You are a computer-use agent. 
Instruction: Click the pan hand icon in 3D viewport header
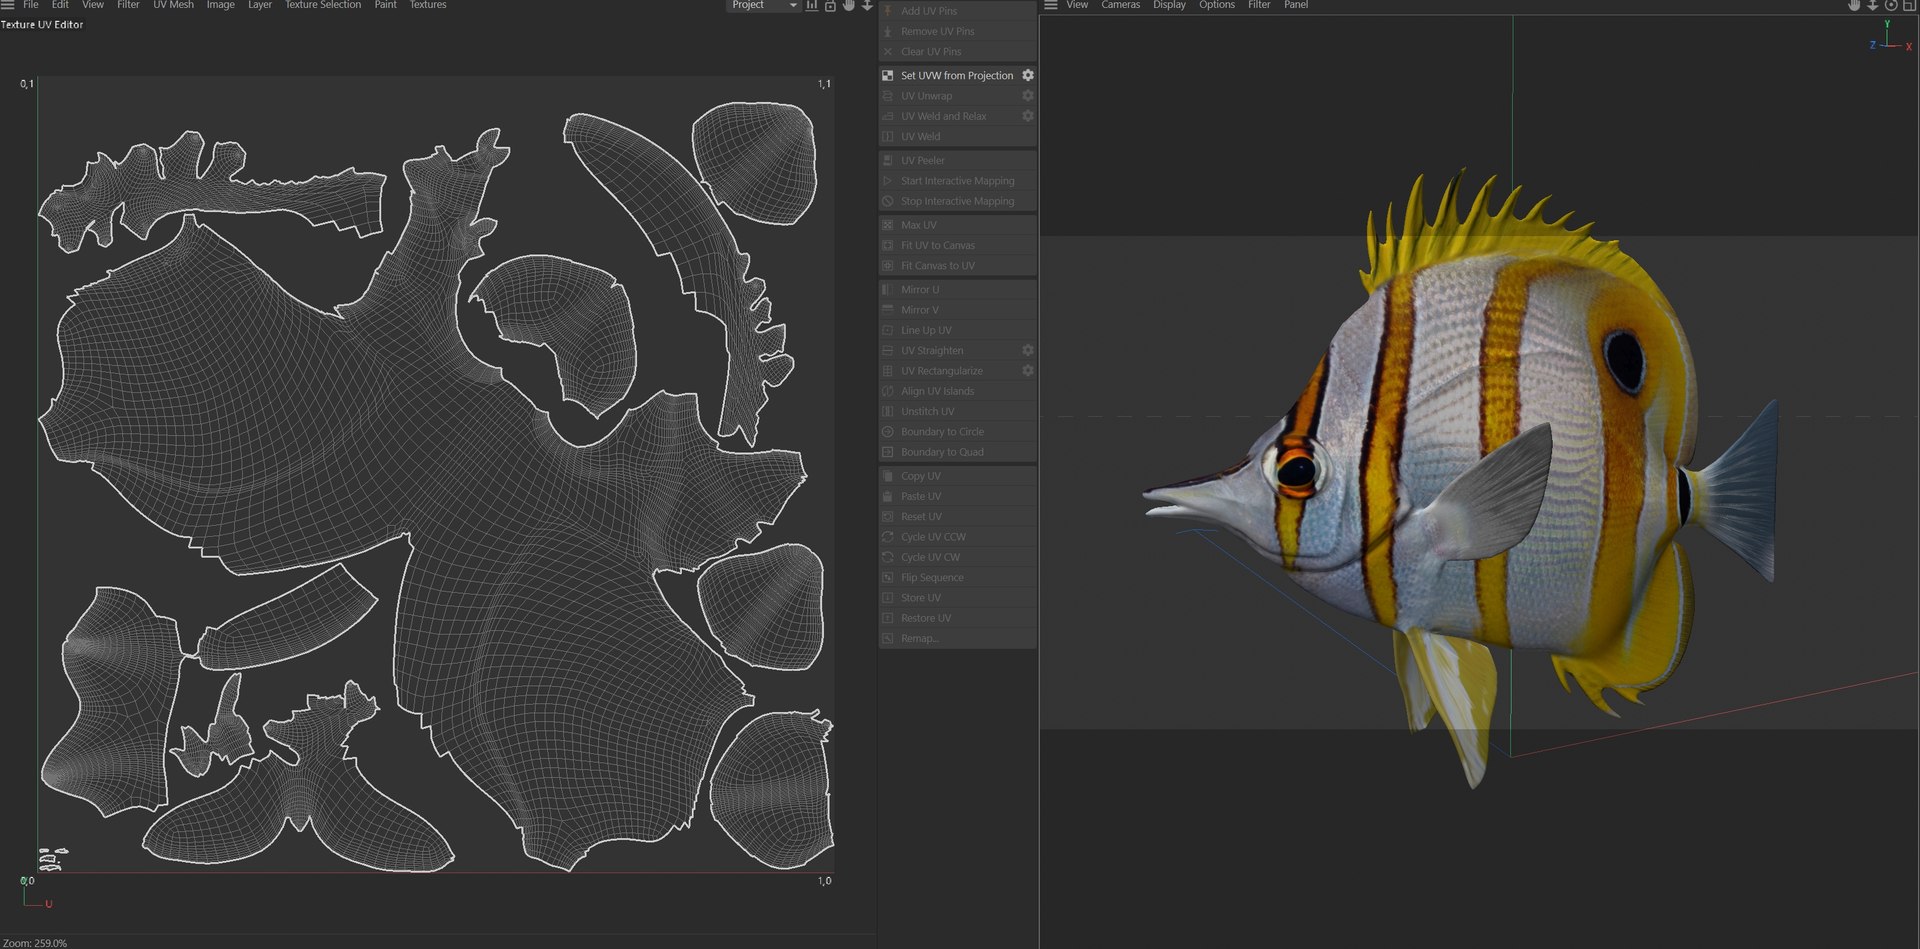tap(1854, 5)
